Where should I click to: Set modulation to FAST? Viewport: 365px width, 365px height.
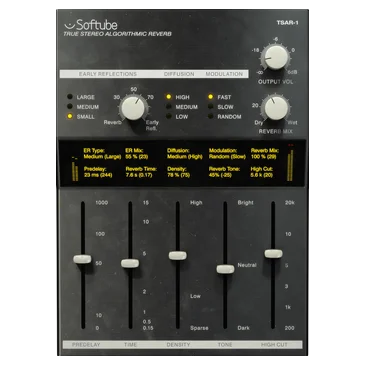211,97
